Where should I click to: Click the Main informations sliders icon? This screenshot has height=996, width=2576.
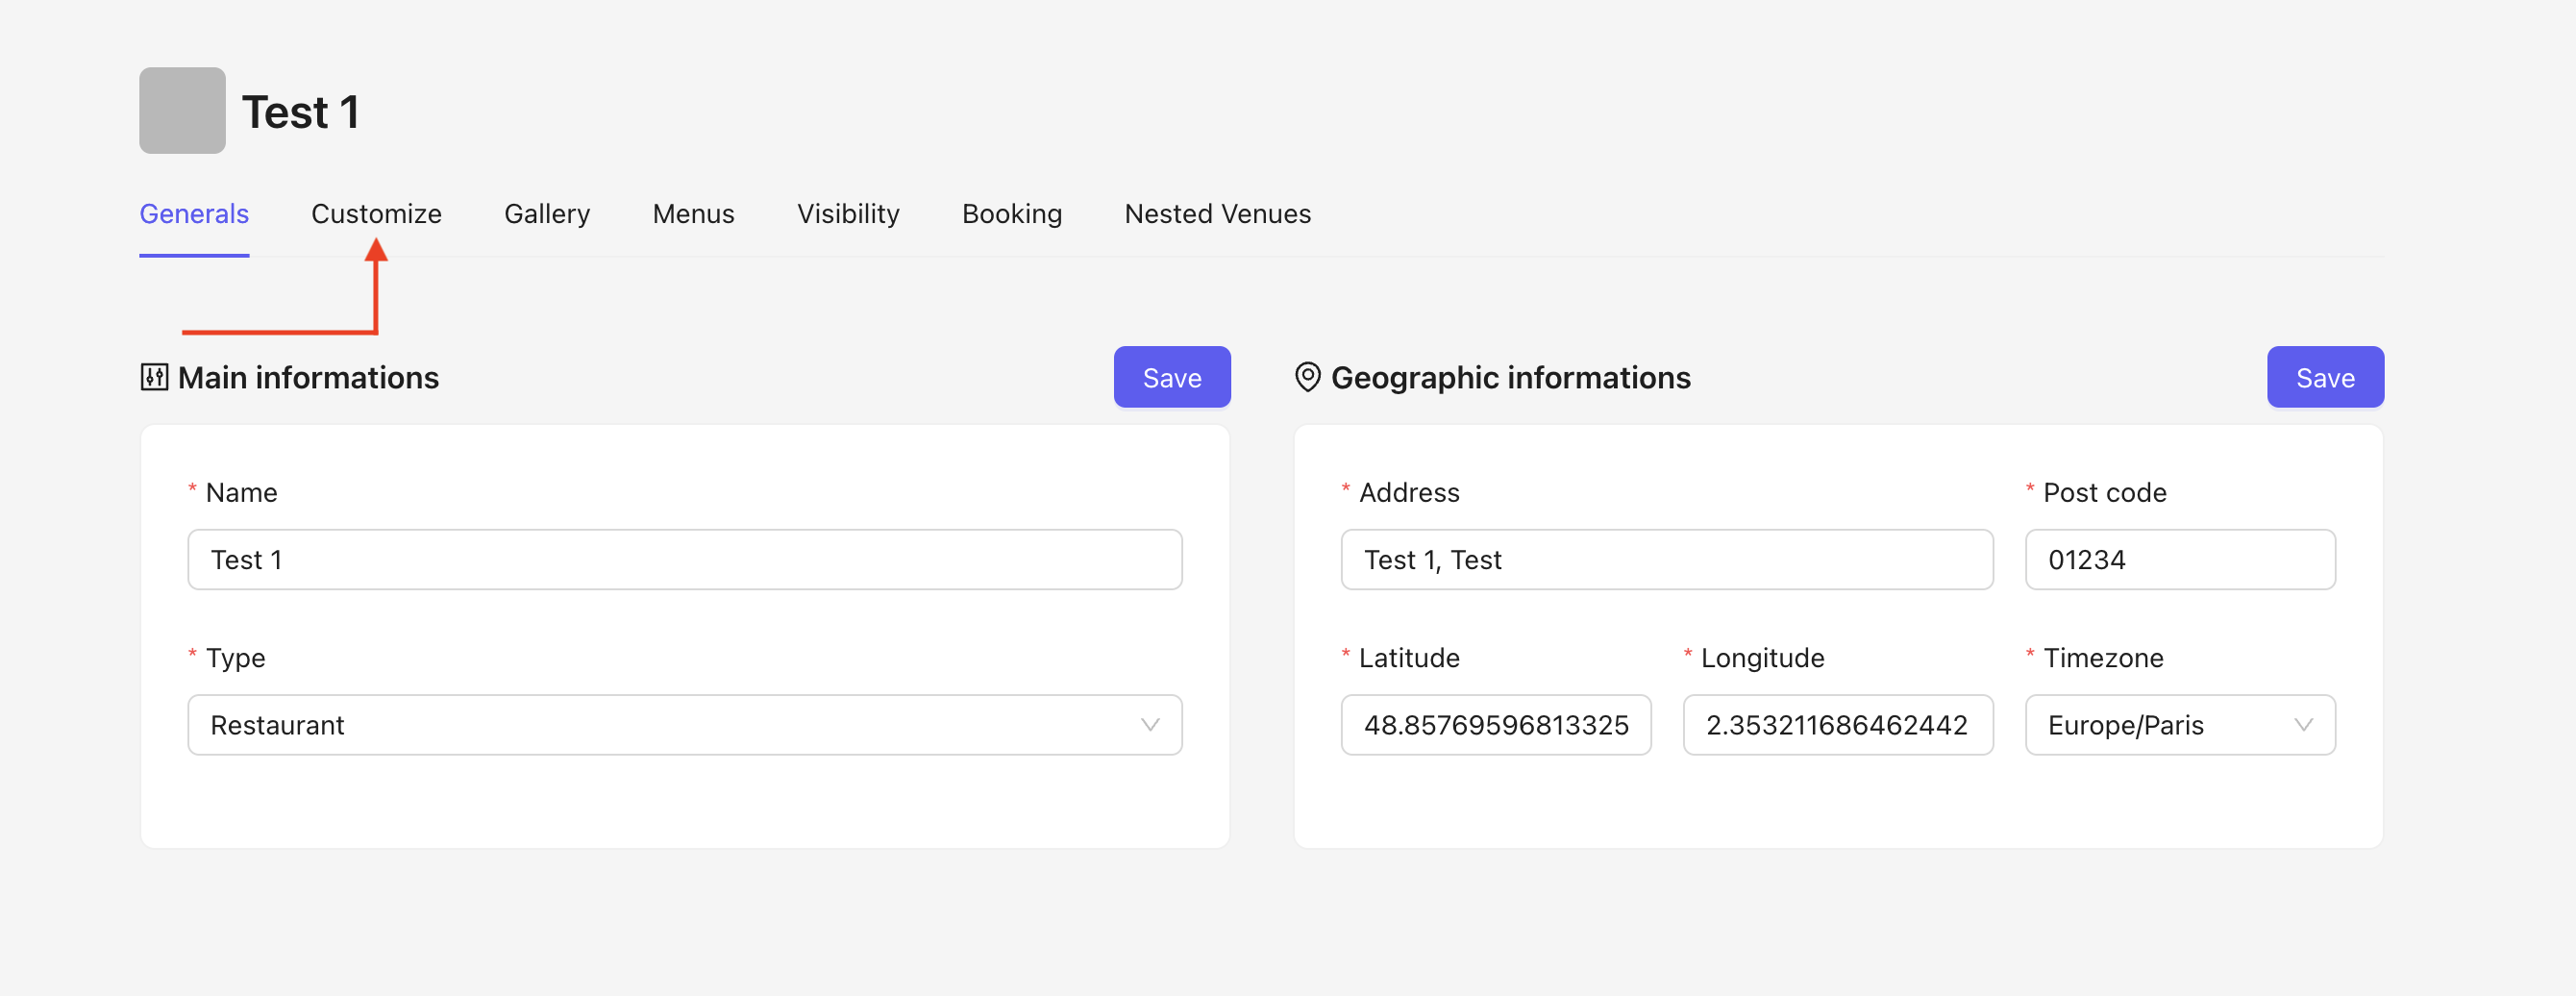(x=154, y=377)
